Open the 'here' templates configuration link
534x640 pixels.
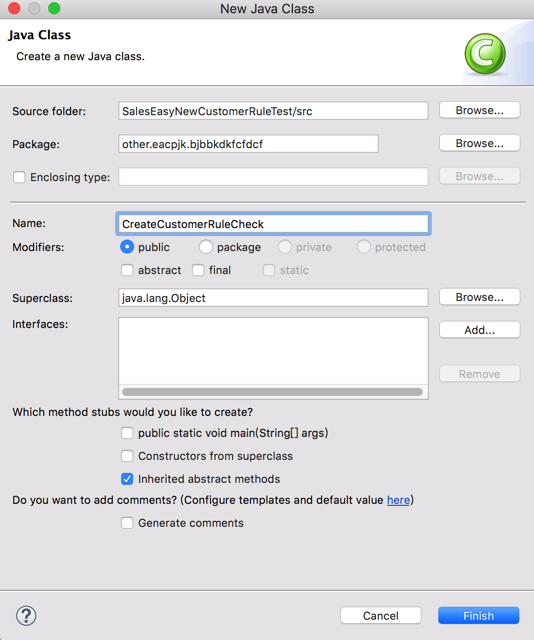[398, 500]
